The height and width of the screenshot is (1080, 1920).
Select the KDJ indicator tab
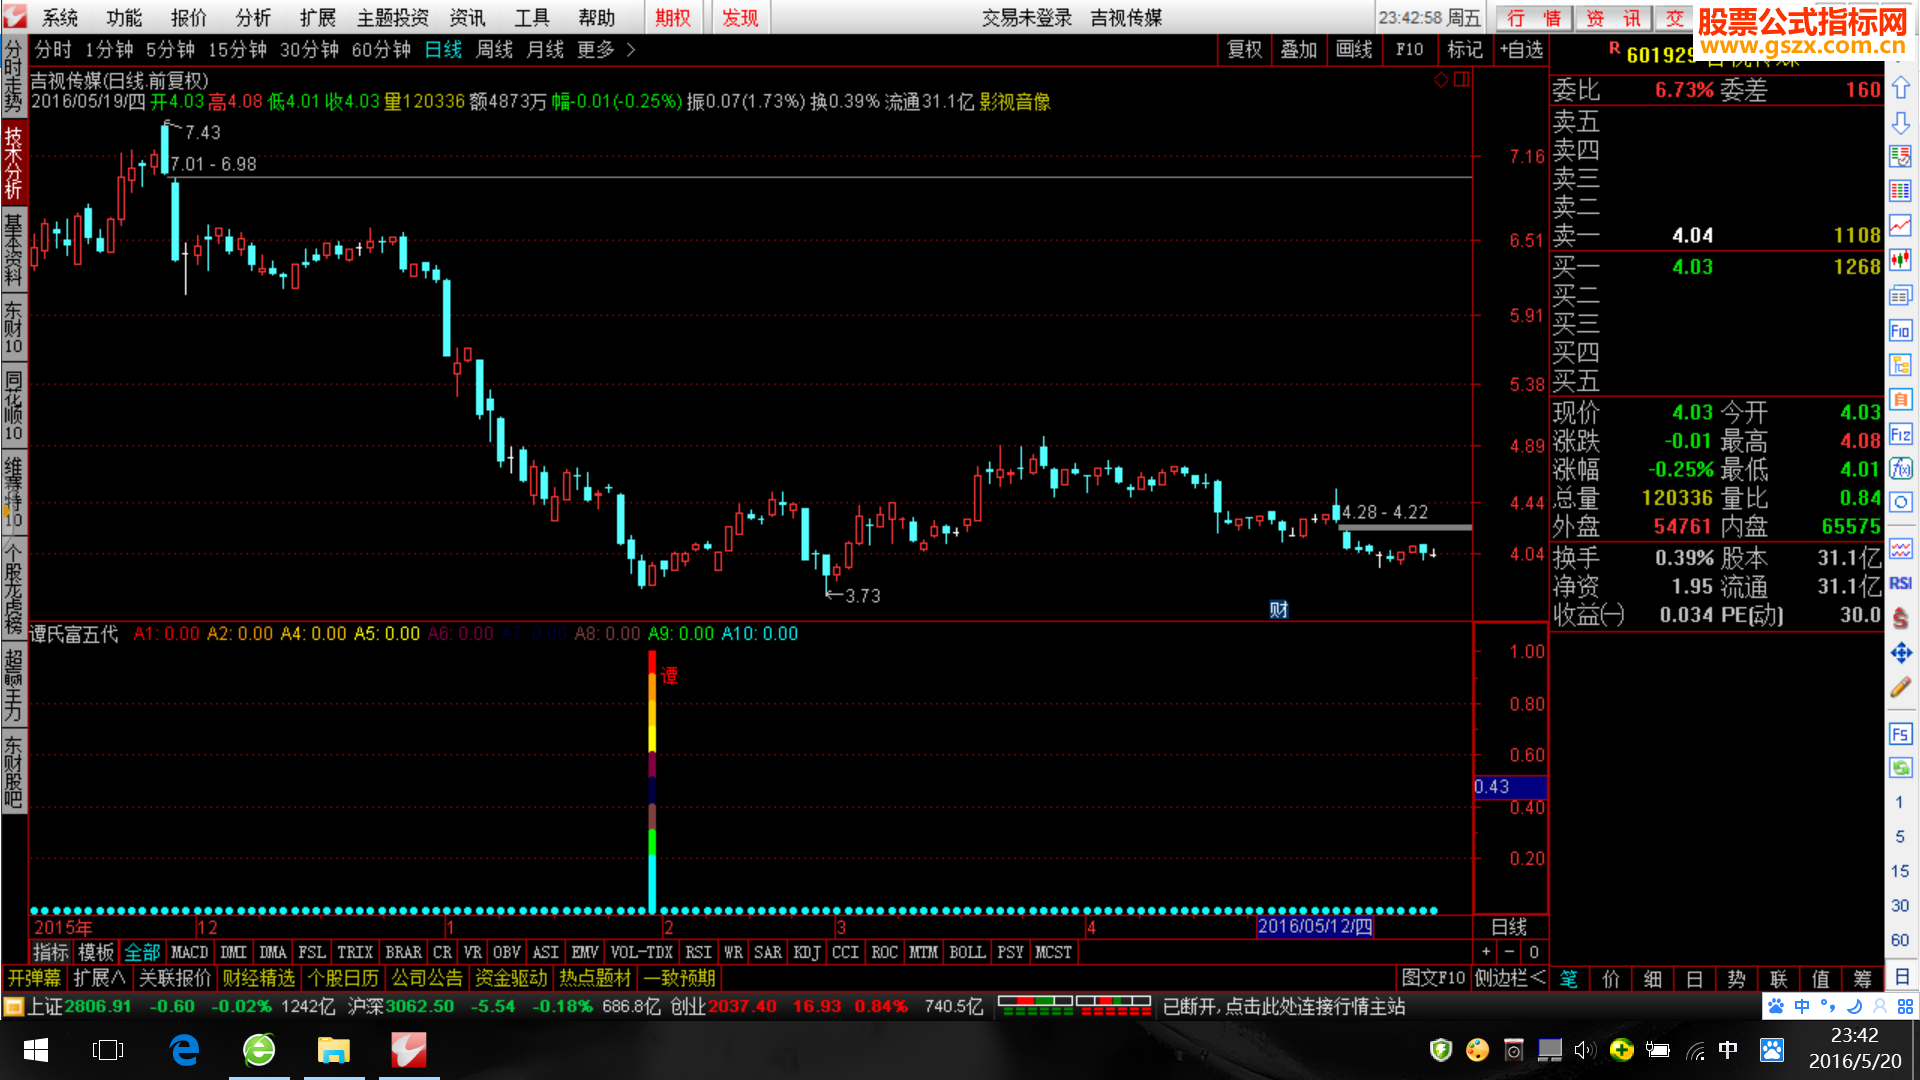pyautogui.click(x=807, y=952)
